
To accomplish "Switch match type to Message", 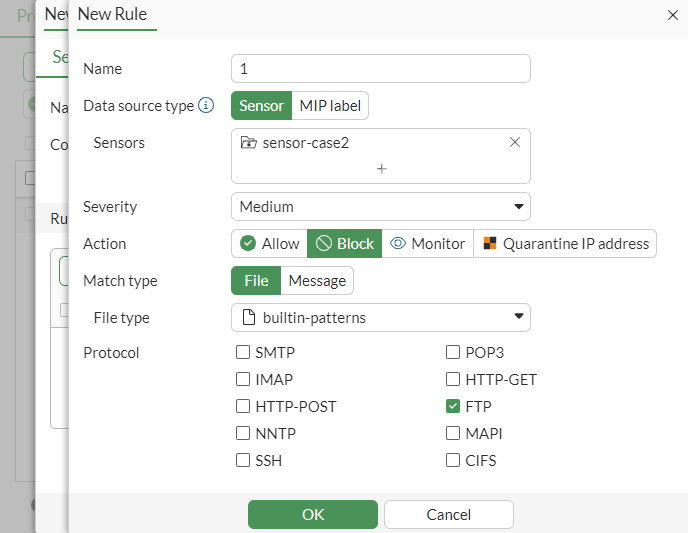I will 317,281.
